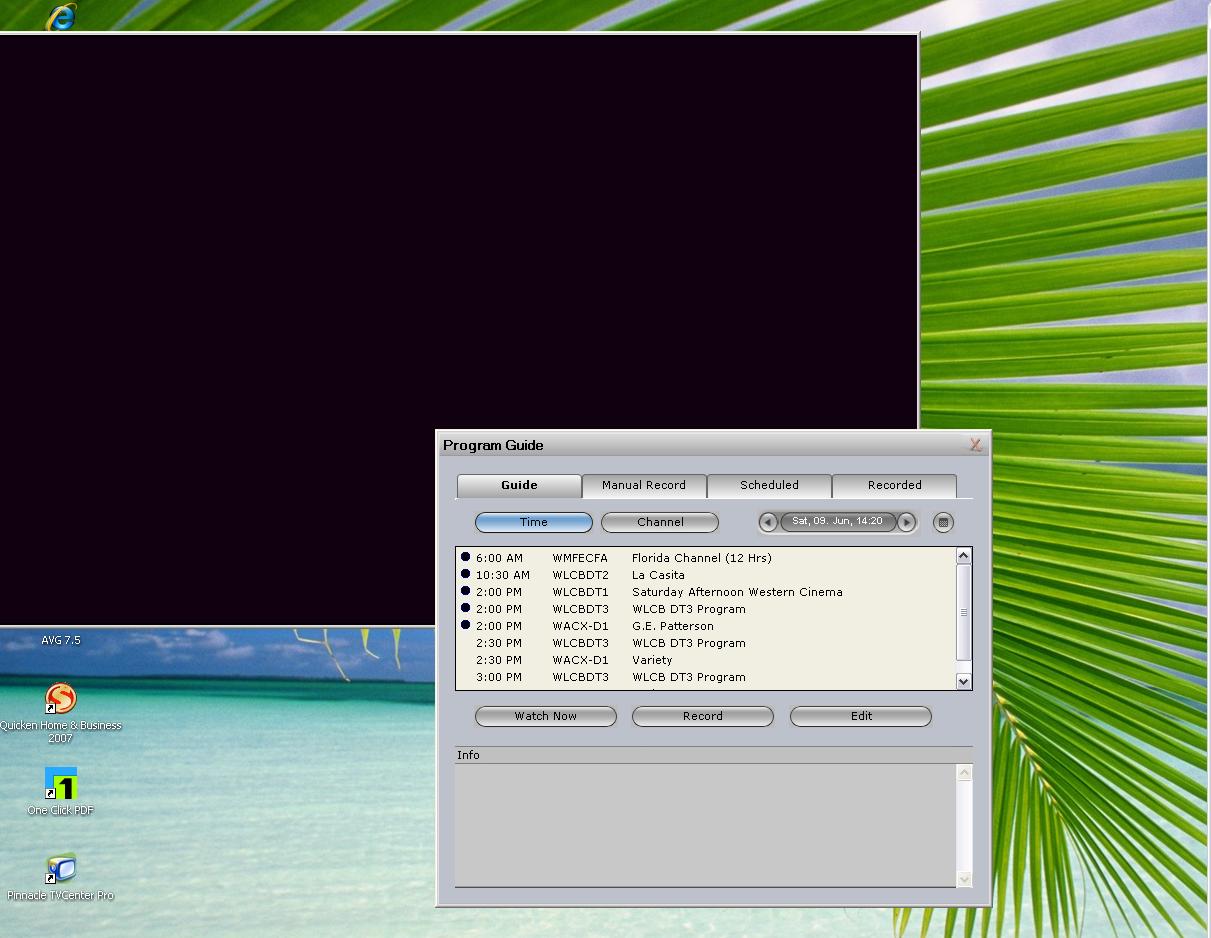Open the Scheduled tab
This screenshot has height=938, width=1211.
coord(769,485)
